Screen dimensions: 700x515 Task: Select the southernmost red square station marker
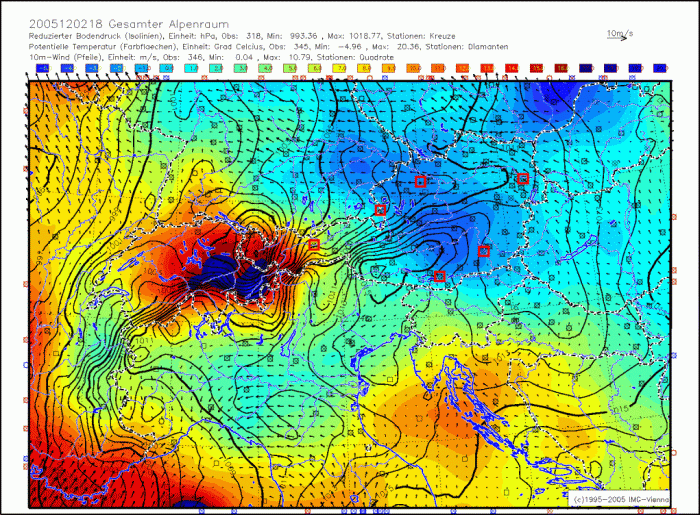point(439,275)
